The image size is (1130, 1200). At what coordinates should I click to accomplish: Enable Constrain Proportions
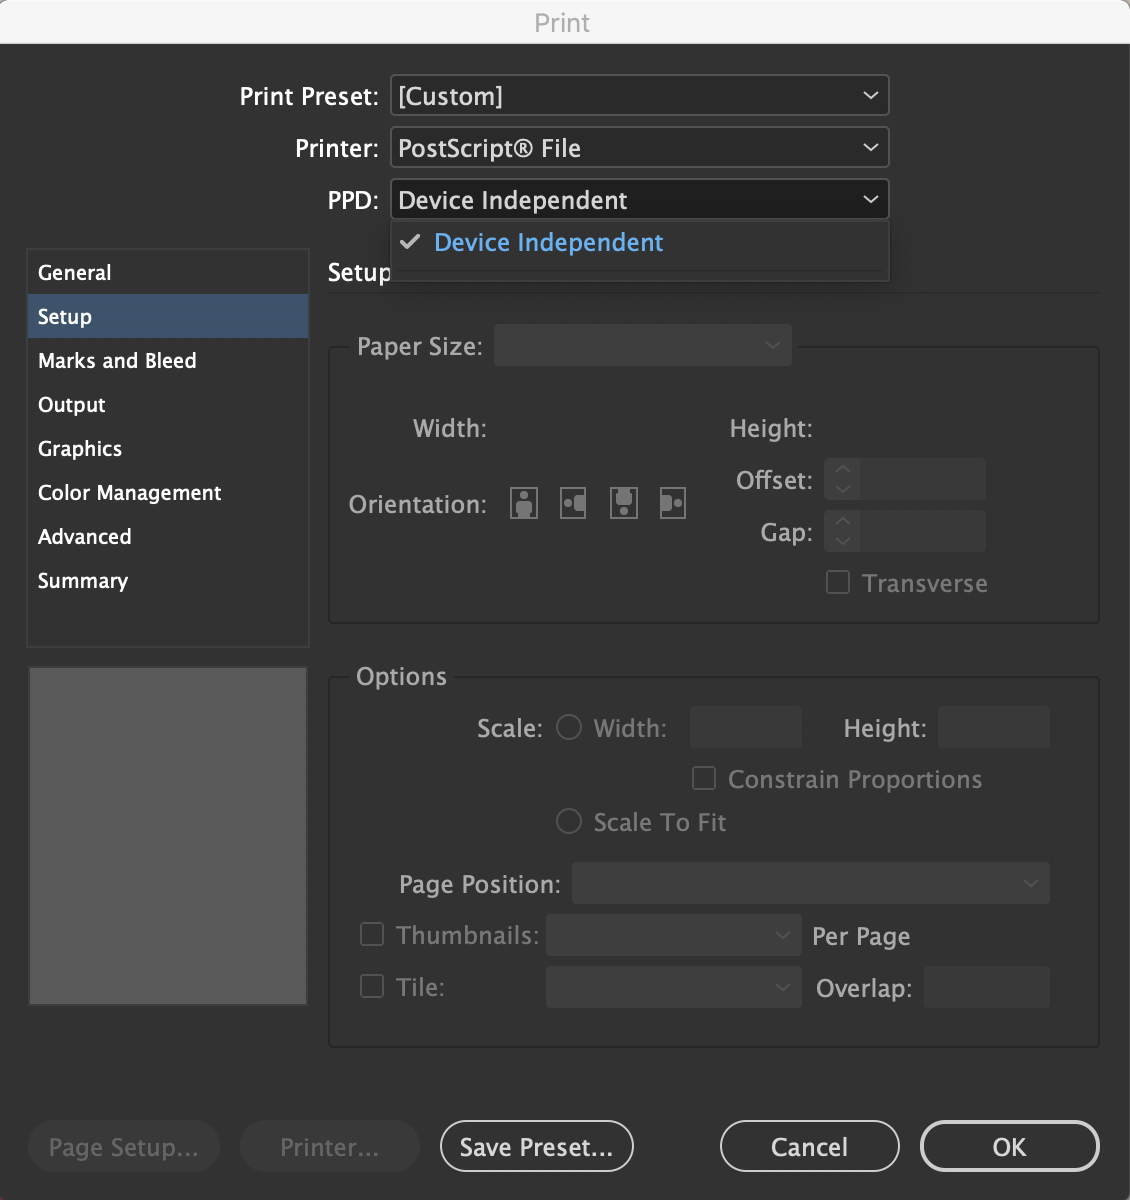click(703, 778)
